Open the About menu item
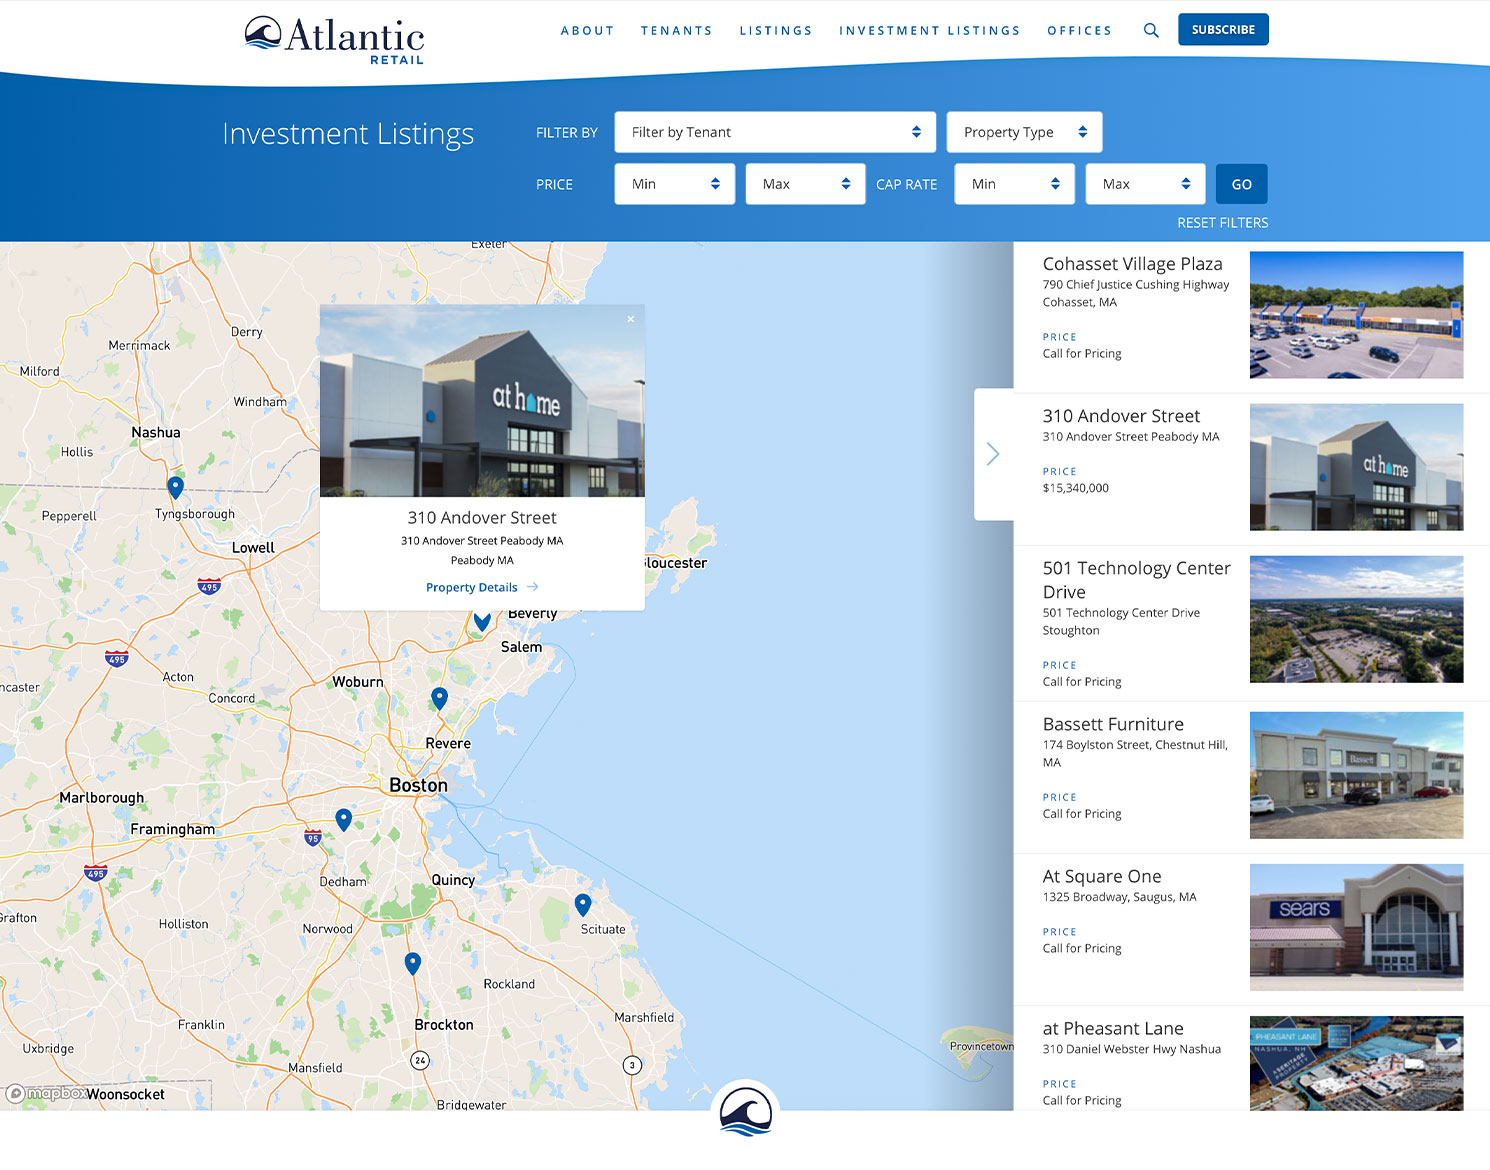Viewport: 1490px width, 1170px height. pos(587,31)
